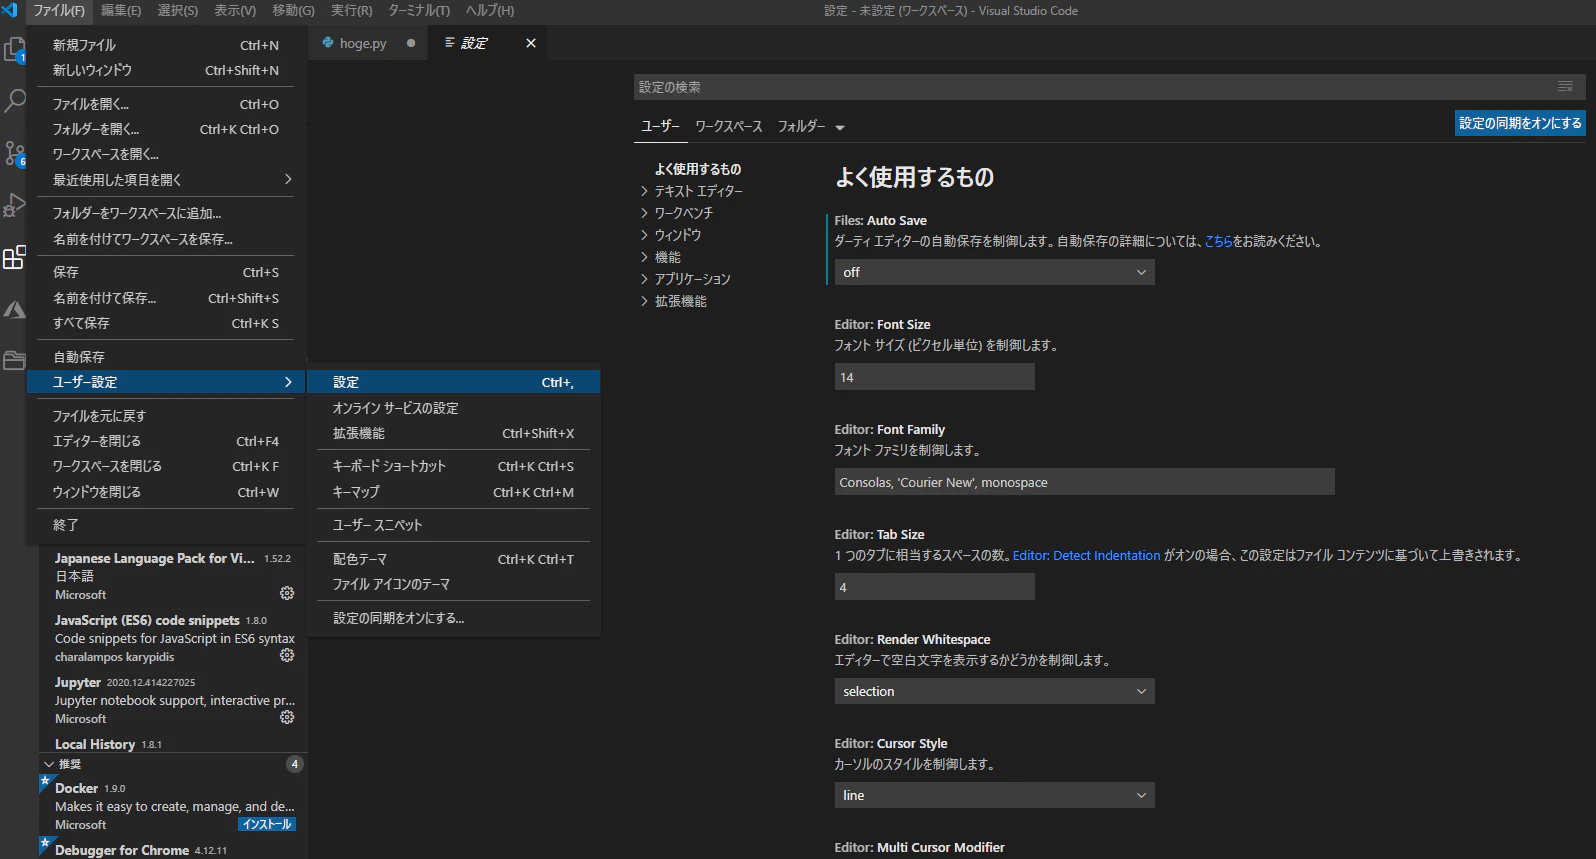Click the filter icon in the settings search bar
This screenshot has width=1596, height=859.
tap(1565, 87)
